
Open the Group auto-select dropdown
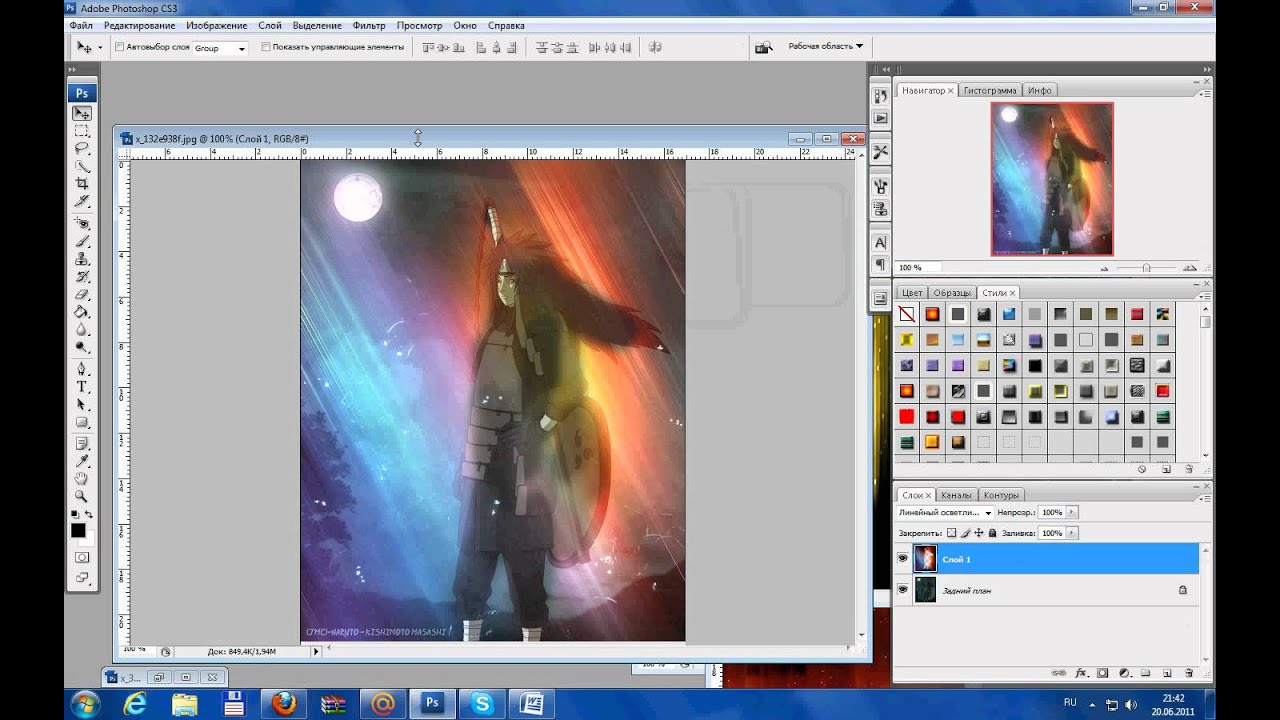(x=220, y=48)
